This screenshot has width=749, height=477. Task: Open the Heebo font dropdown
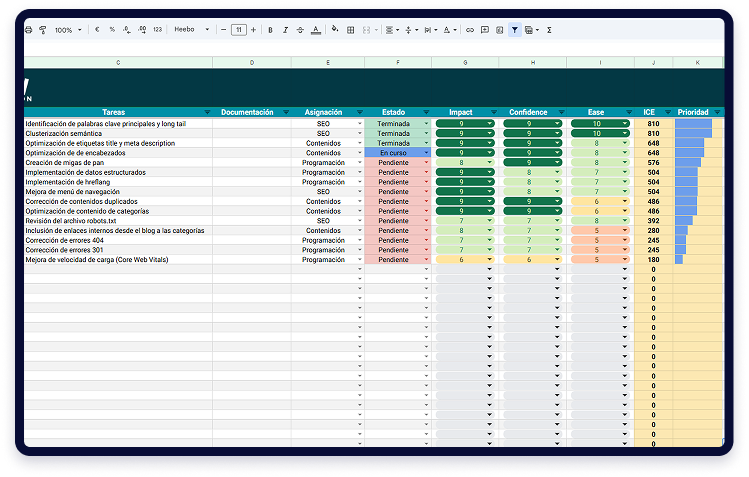pos(192,30)
